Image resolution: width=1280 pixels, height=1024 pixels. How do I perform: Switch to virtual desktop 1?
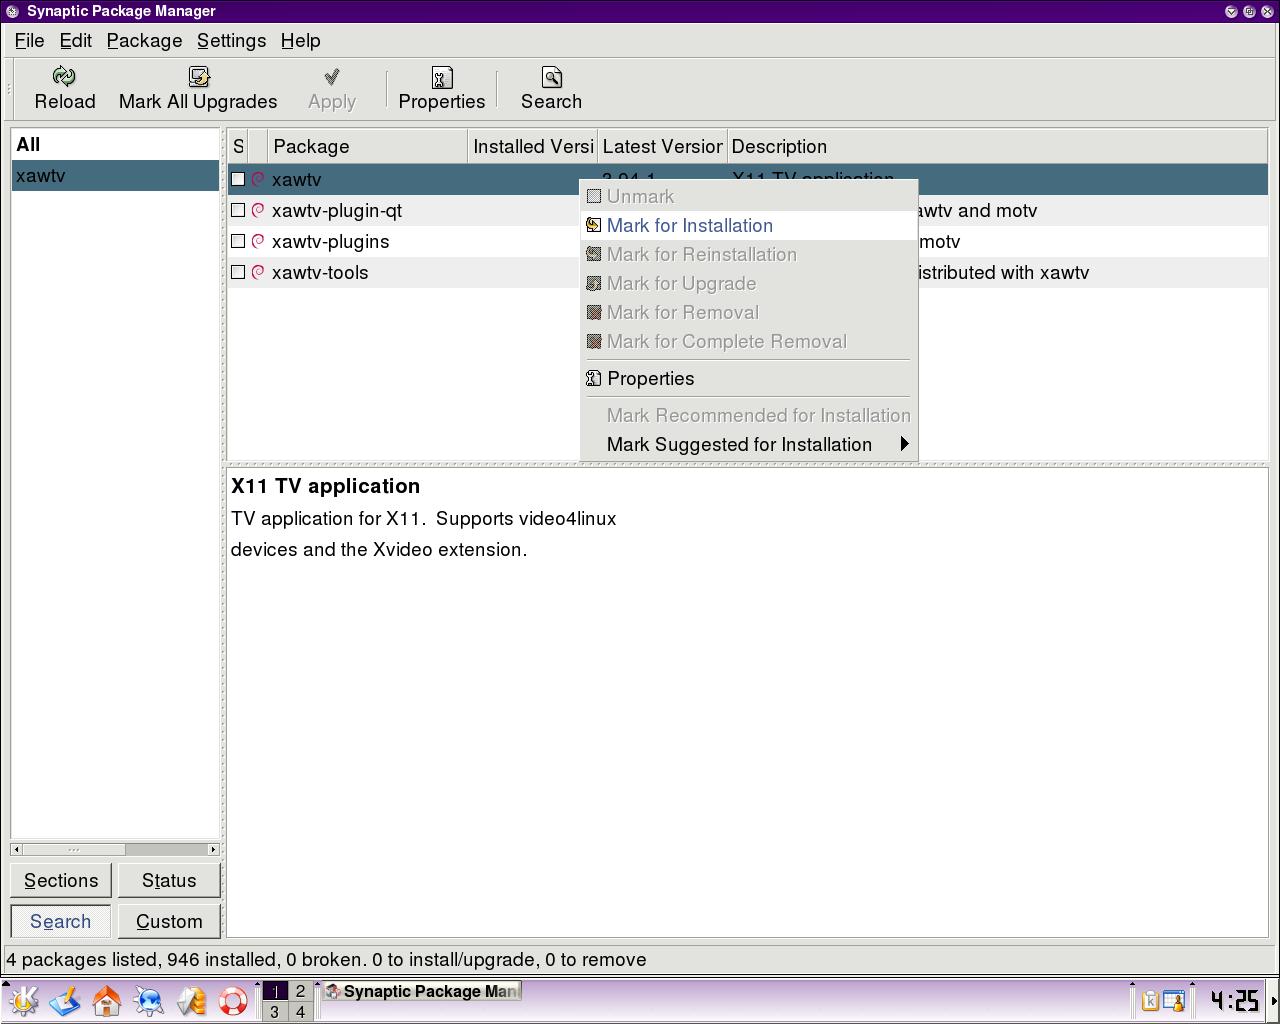pos(275,991)
